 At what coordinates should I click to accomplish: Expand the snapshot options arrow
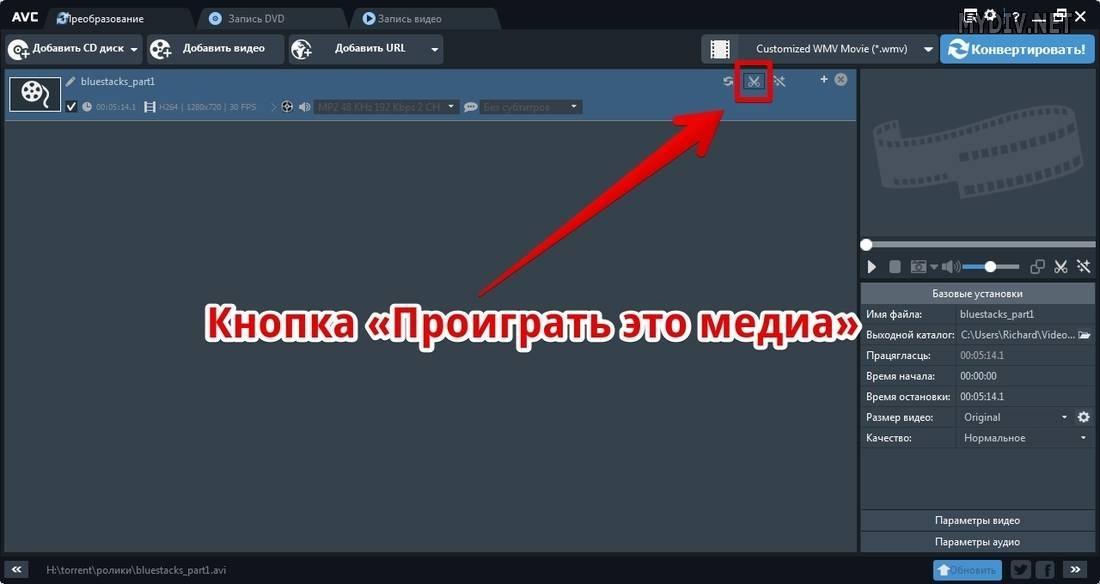point(934,267)
